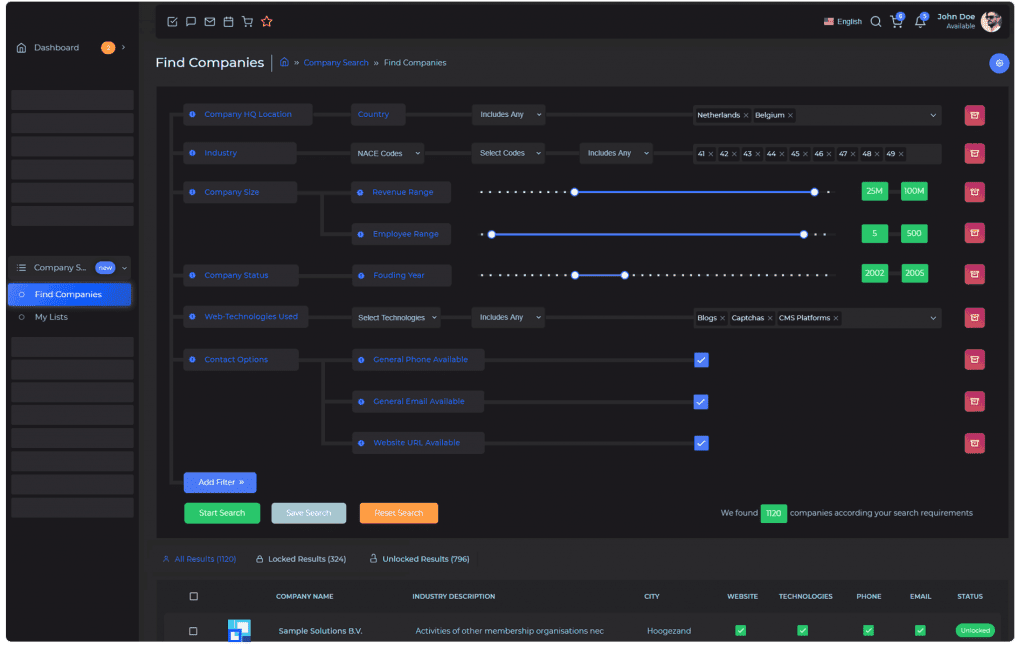
Task: Remove the Company HQ Location filter
Action: [974, 115]
